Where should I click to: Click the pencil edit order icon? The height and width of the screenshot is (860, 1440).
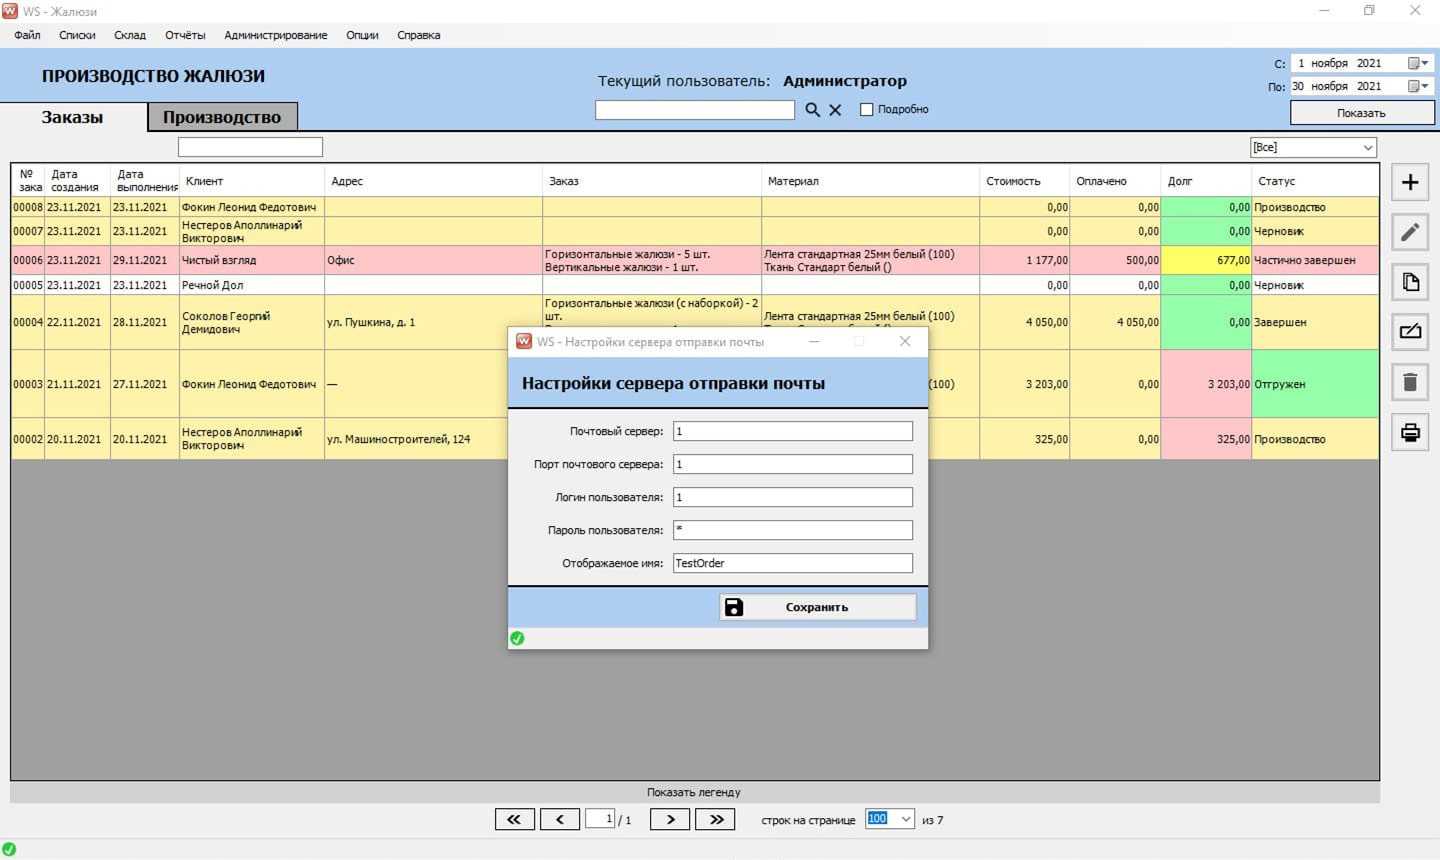(x=1410, y=232)
